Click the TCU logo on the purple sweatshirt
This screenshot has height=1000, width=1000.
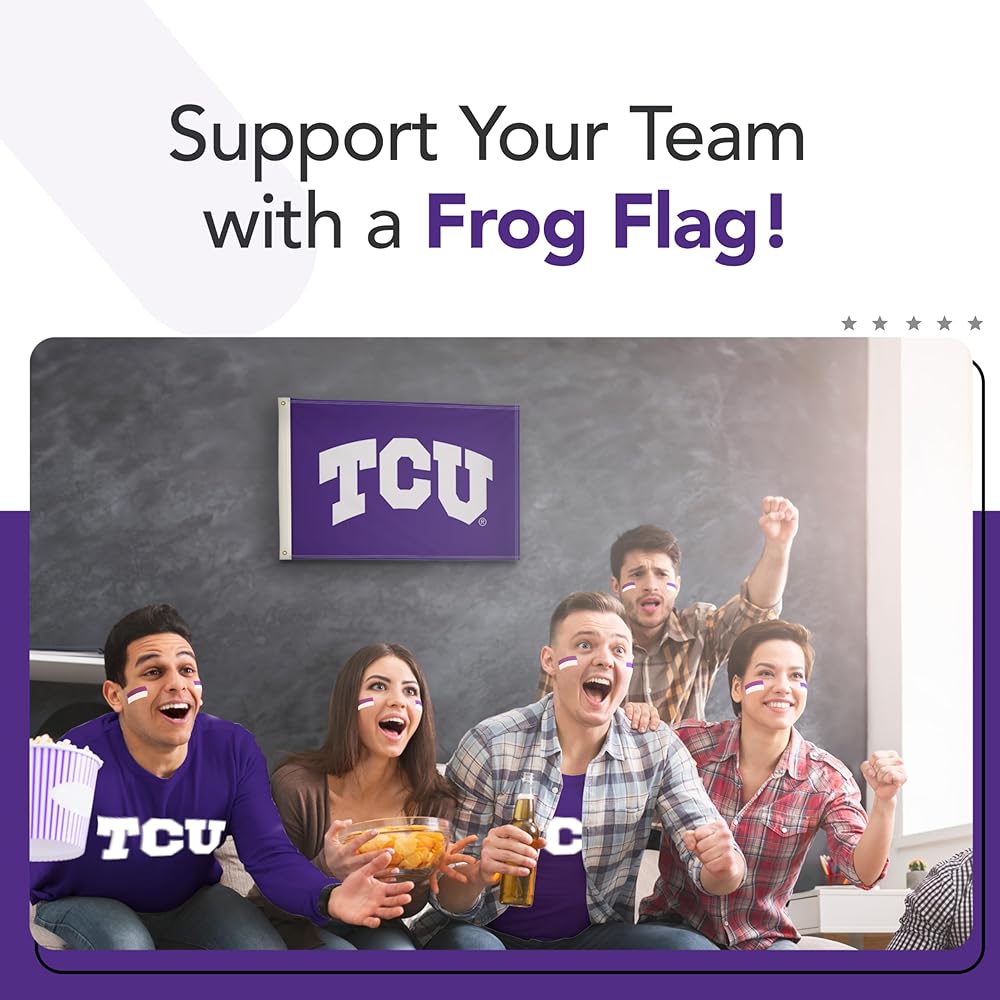click(161, 837)
